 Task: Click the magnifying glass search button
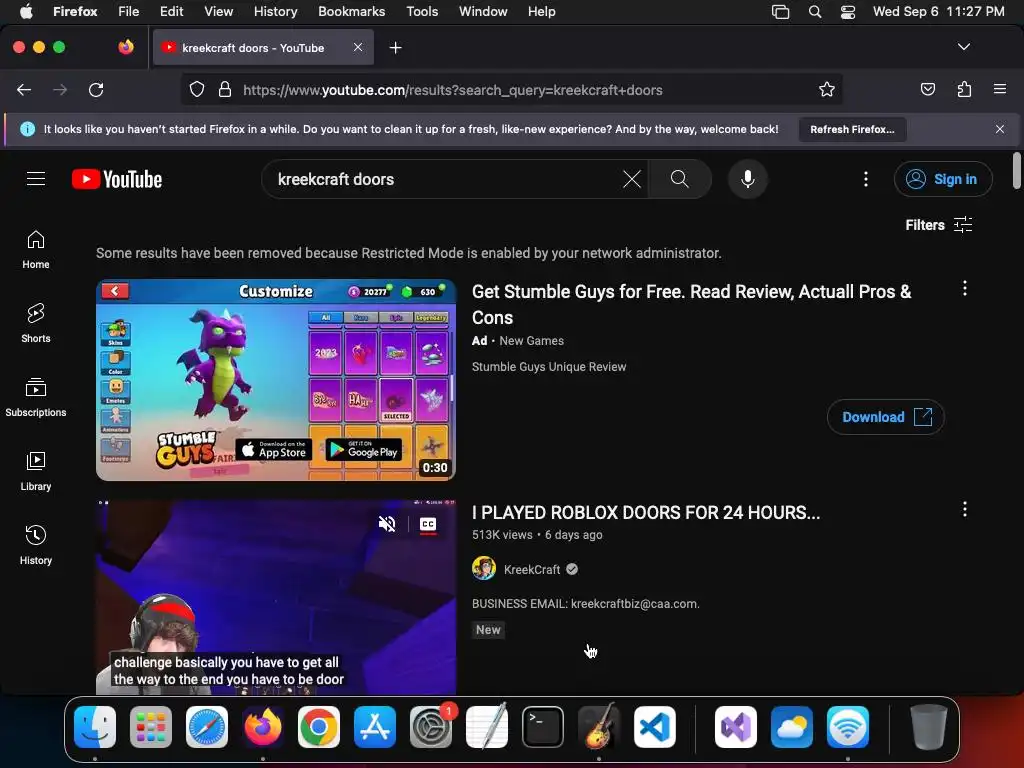click(x=679, y=179)
